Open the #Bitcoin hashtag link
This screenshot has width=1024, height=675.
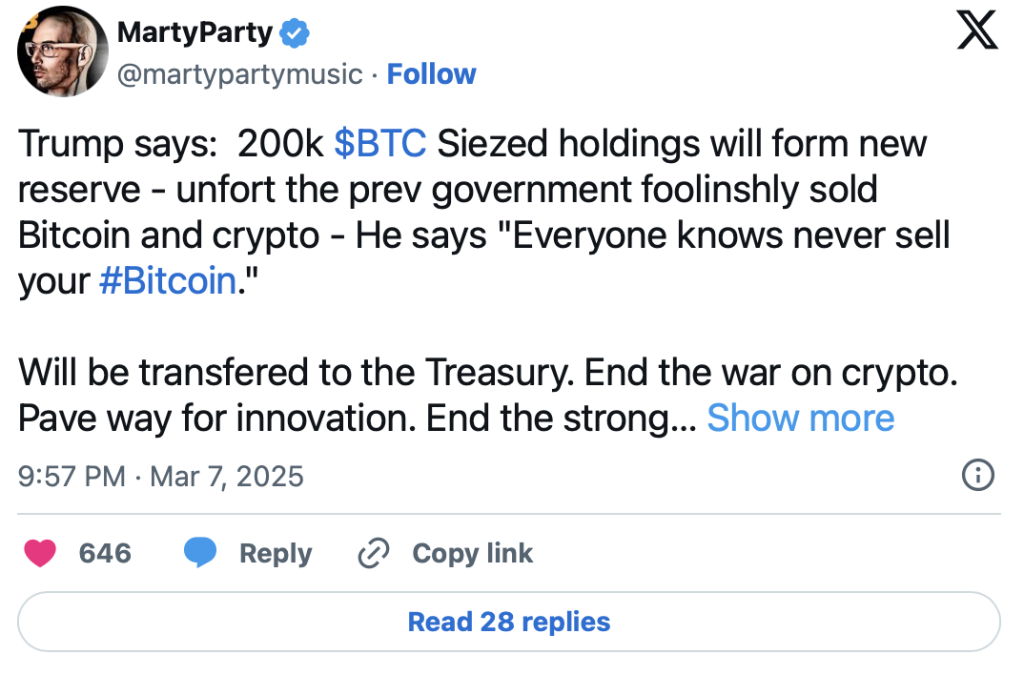(x=167, y=282)
